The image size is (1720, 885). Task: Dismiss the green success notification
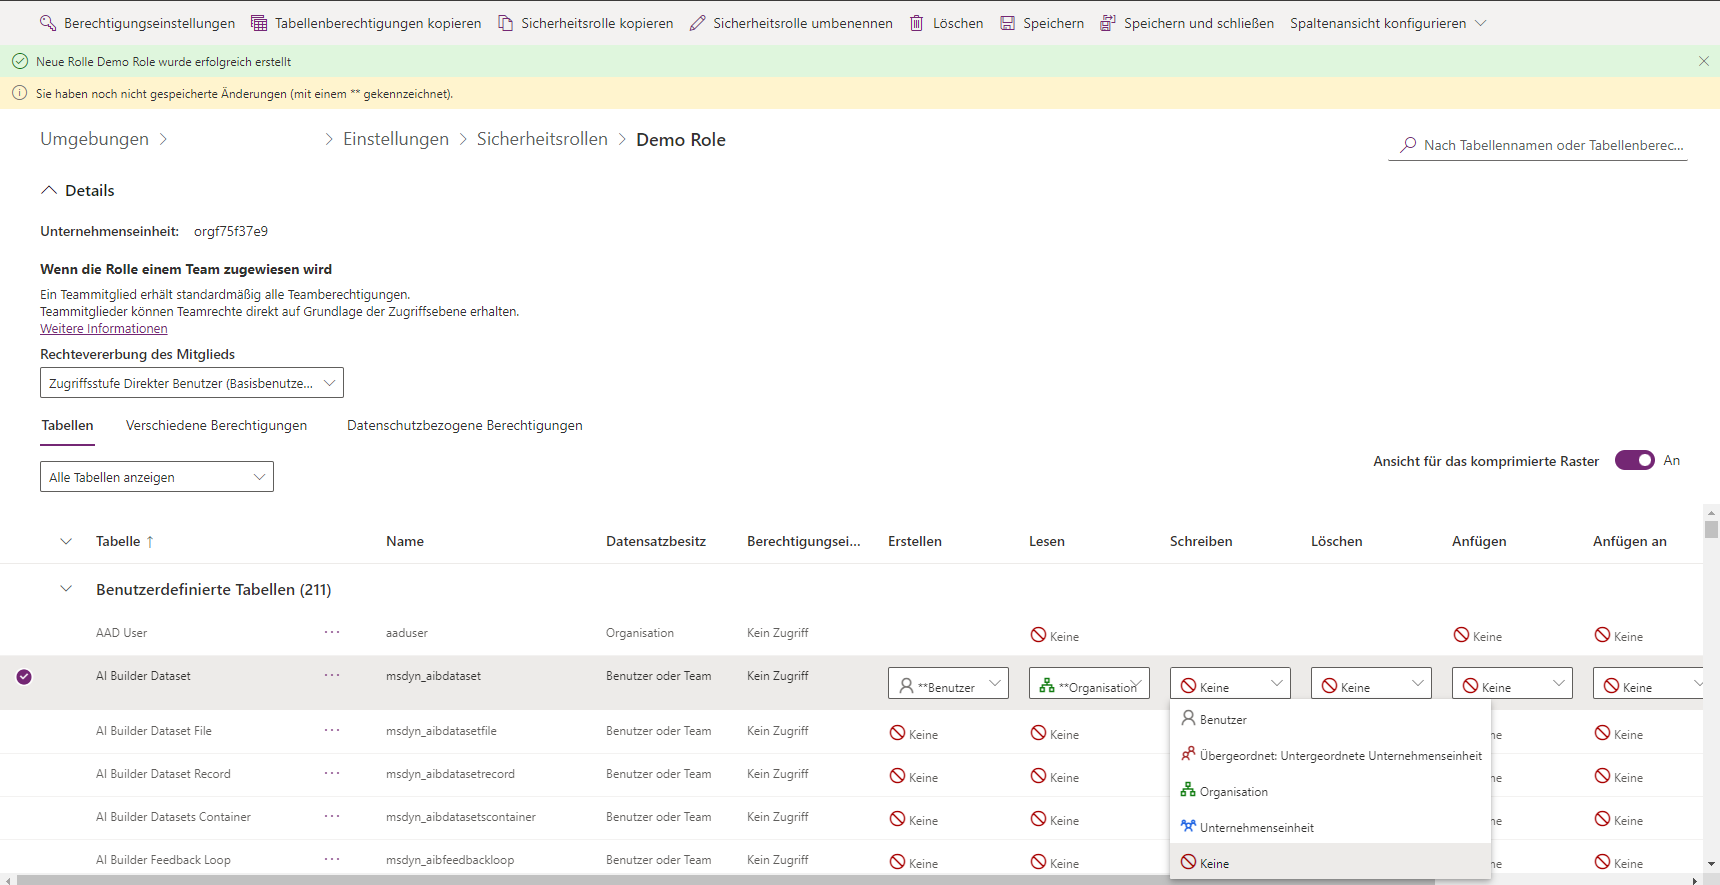point(1704,61)
